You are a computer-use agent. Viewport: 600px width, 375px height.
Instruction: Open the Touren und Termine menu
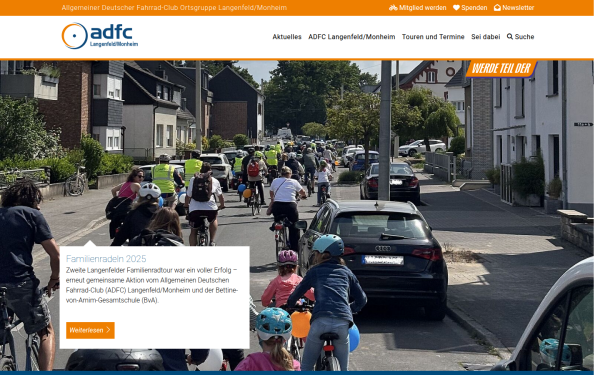(433, 37)
